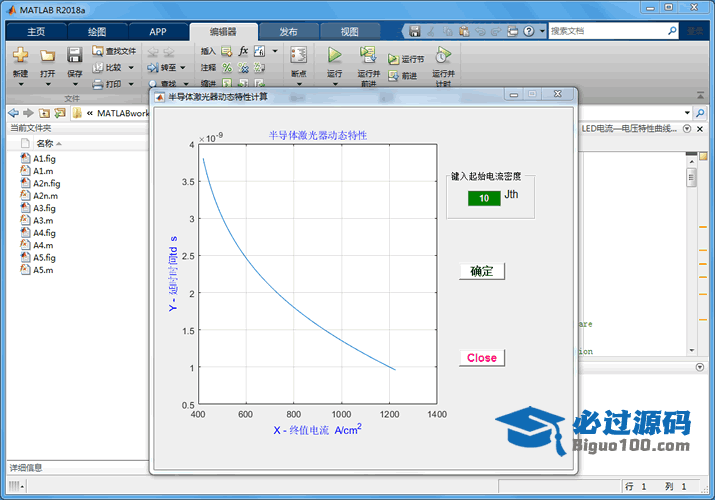Save the file using the 保存 disk icon

pyautogui.click(x=74, y=55)
